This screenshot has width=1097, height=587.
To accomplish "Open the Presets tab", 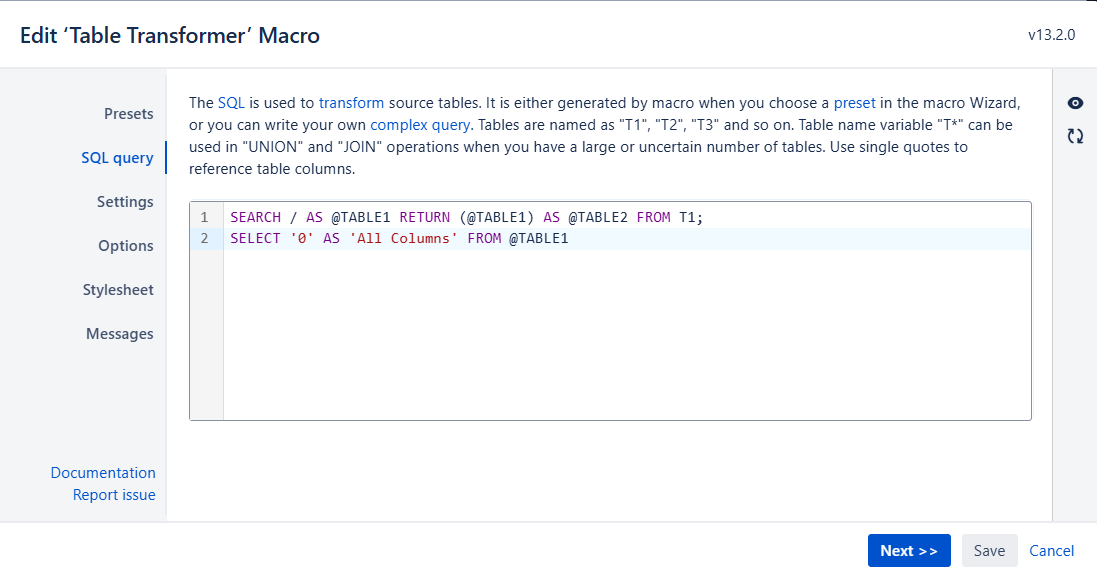I will tap(128, 114).
